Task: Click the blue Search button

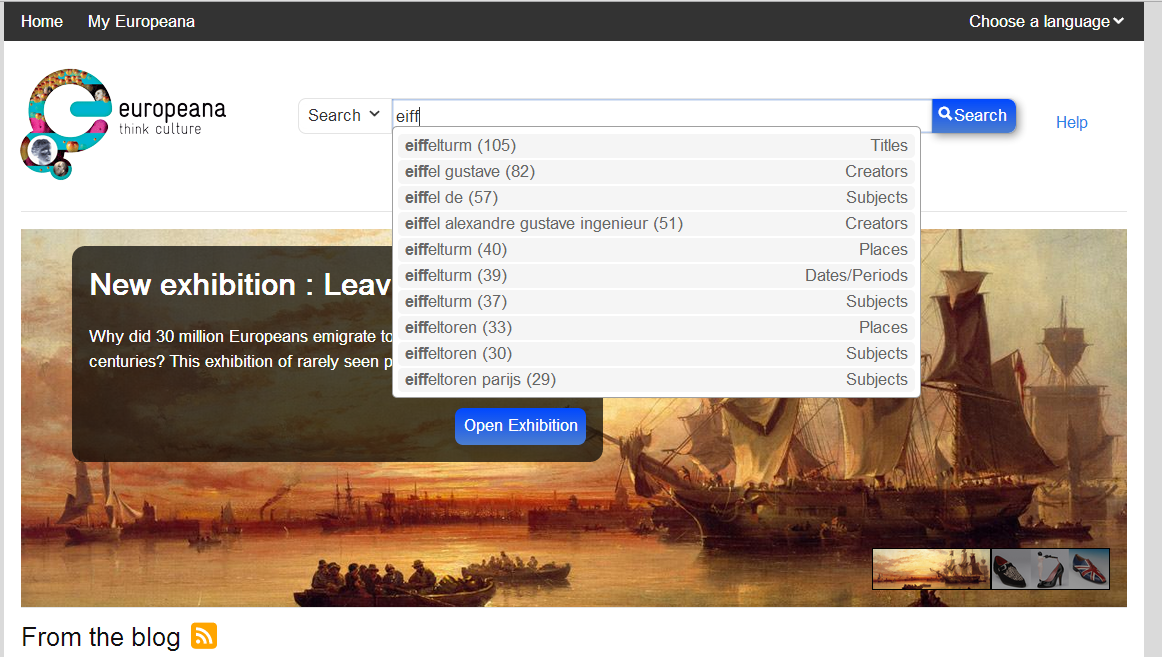Action: pyautogui.click(x=973, y=116)
